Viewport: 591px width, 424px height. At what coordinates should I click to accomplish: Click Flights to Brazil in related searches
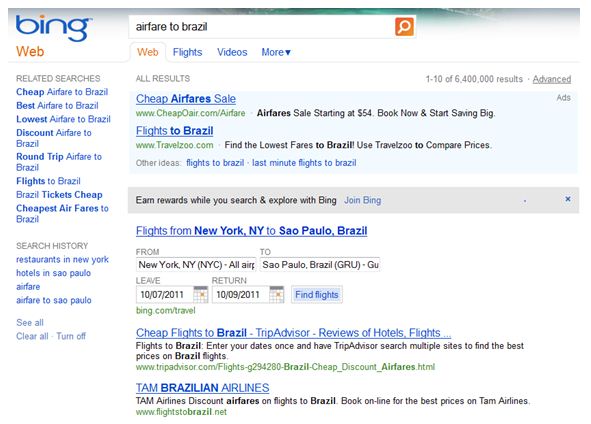click(x=48, y=181)
